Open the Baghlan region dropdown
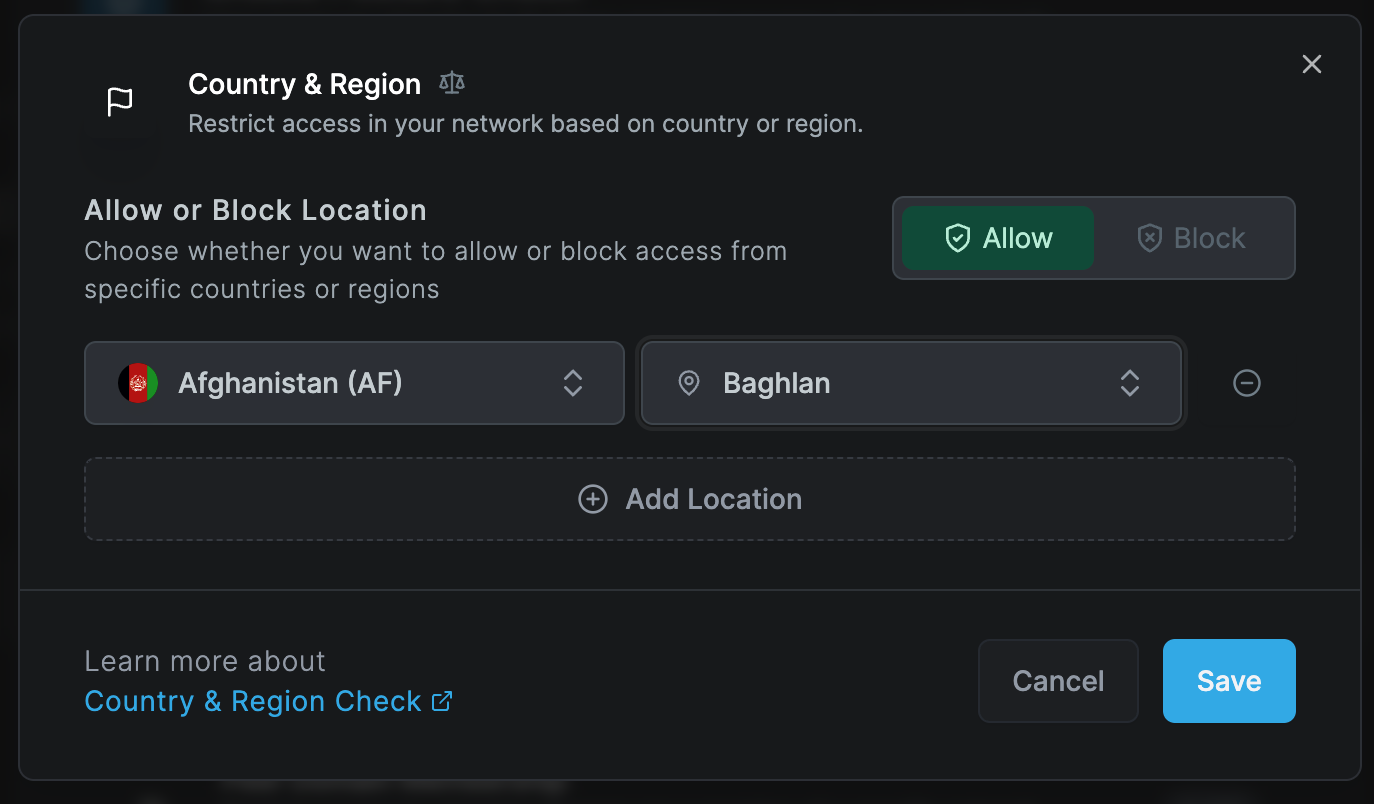This screenshot has height=804, width=1374. (911, 383)
